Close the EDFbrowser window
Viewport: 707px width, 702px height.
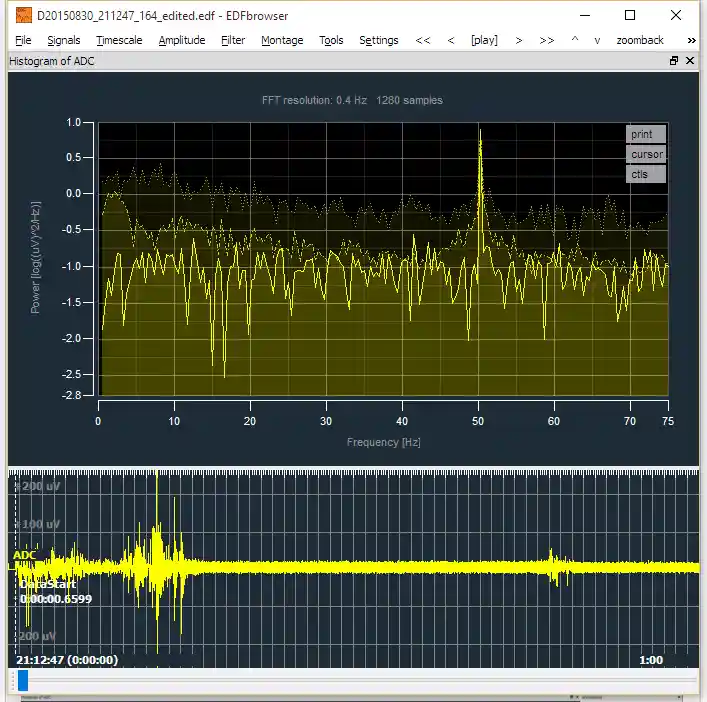pyautogui.click(x=675, y=15)
